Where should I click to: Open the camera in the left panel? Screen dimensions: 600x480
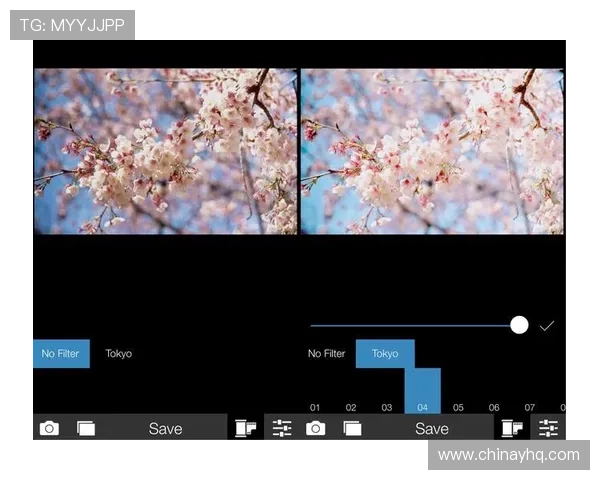click(49, 428)
